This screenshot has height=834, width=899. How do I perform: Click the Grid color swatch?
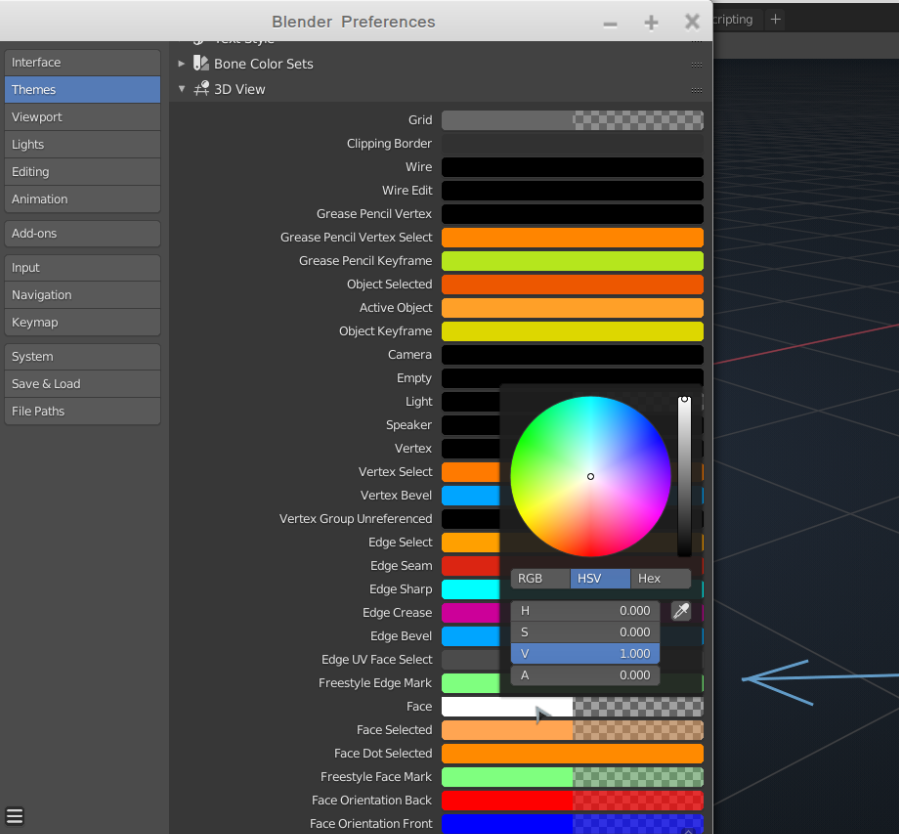click(x=572, y=120)
